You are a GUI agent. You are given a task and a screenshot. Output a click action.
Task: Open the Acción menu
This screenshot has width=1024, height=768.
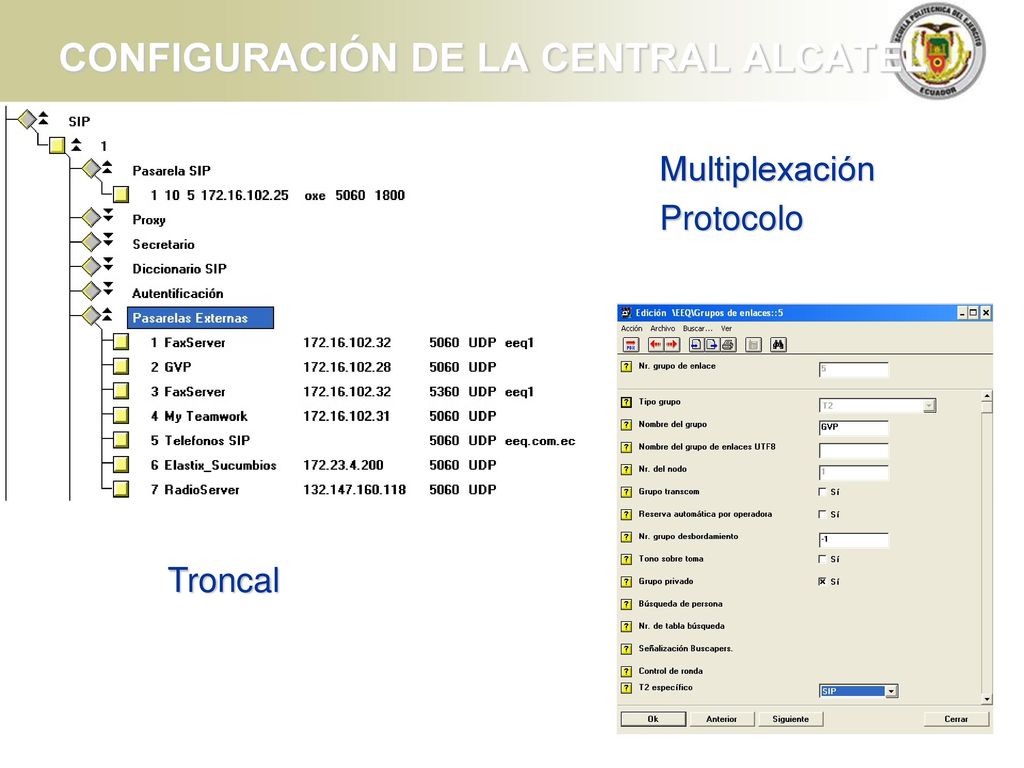click(x=632, y=328)
